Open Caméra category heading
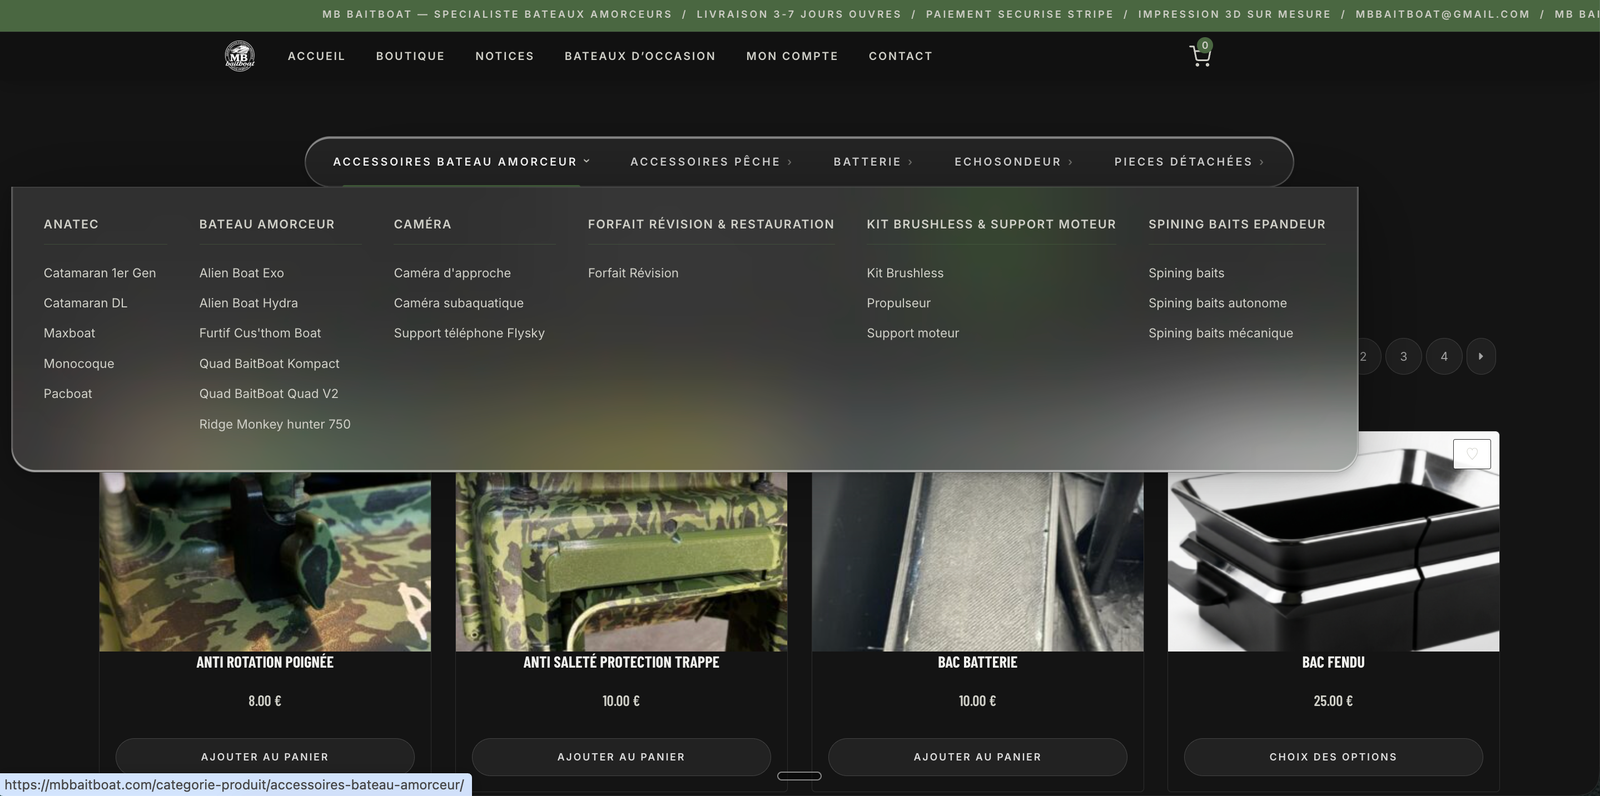Screen dimensions: 1600x796 (x=422, y=224)
